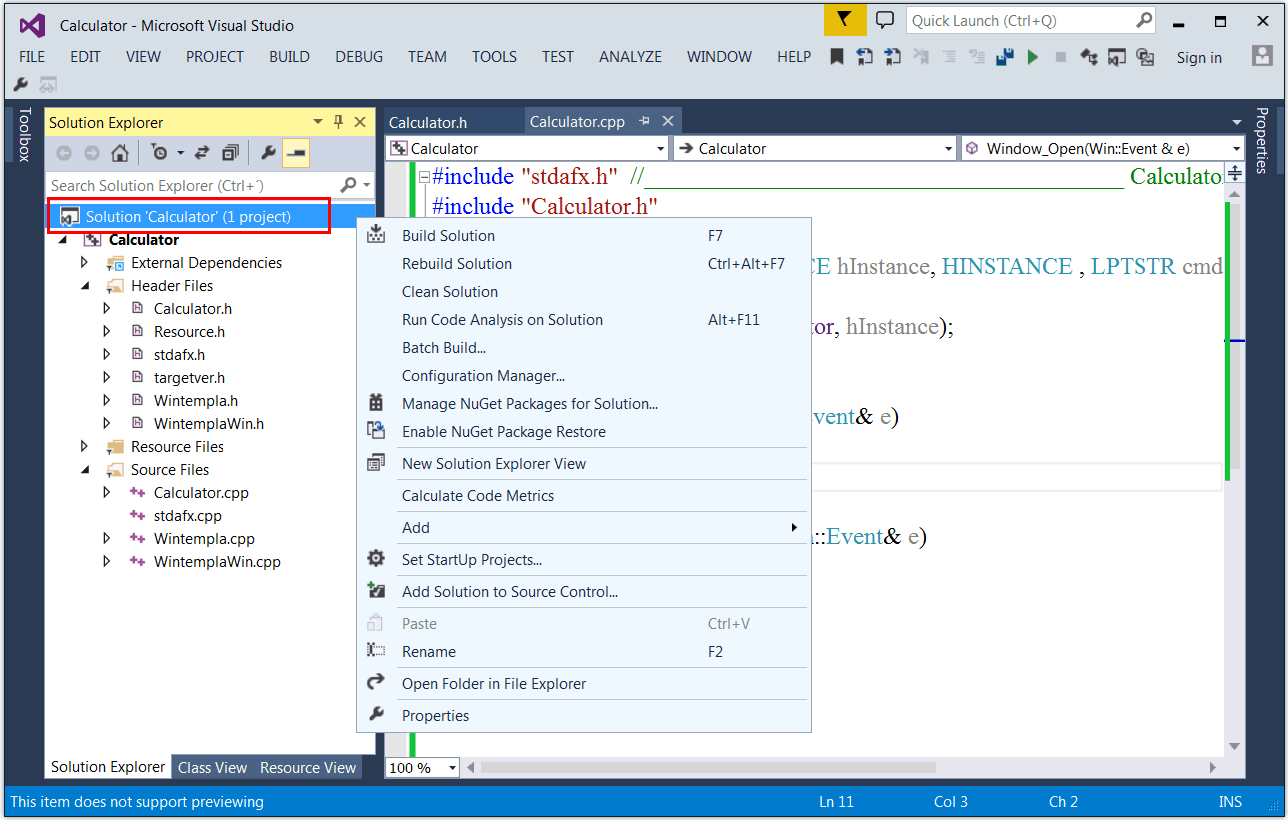Image resolution: width=1288 pixels, height=820 pixels.
Task: Collapse Header Files folder
Action: point(85,286)
